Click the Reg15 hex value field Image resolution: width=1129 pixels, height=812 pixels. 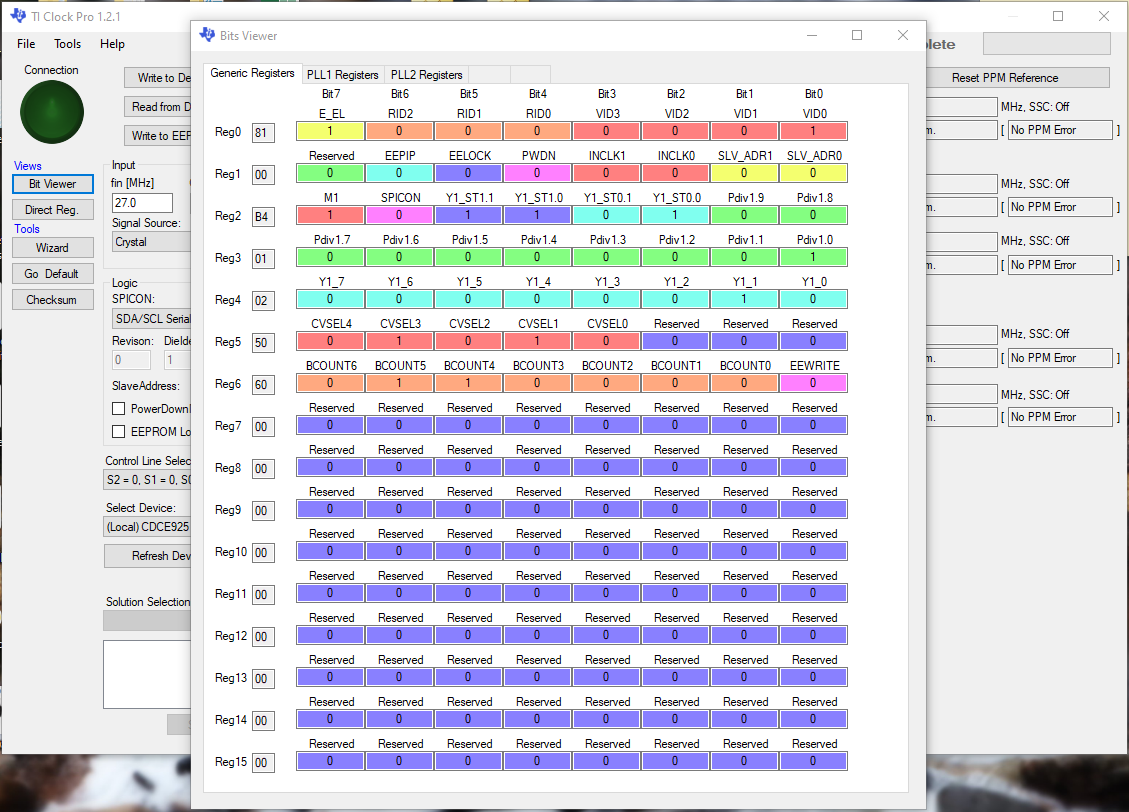click(263, 762)
